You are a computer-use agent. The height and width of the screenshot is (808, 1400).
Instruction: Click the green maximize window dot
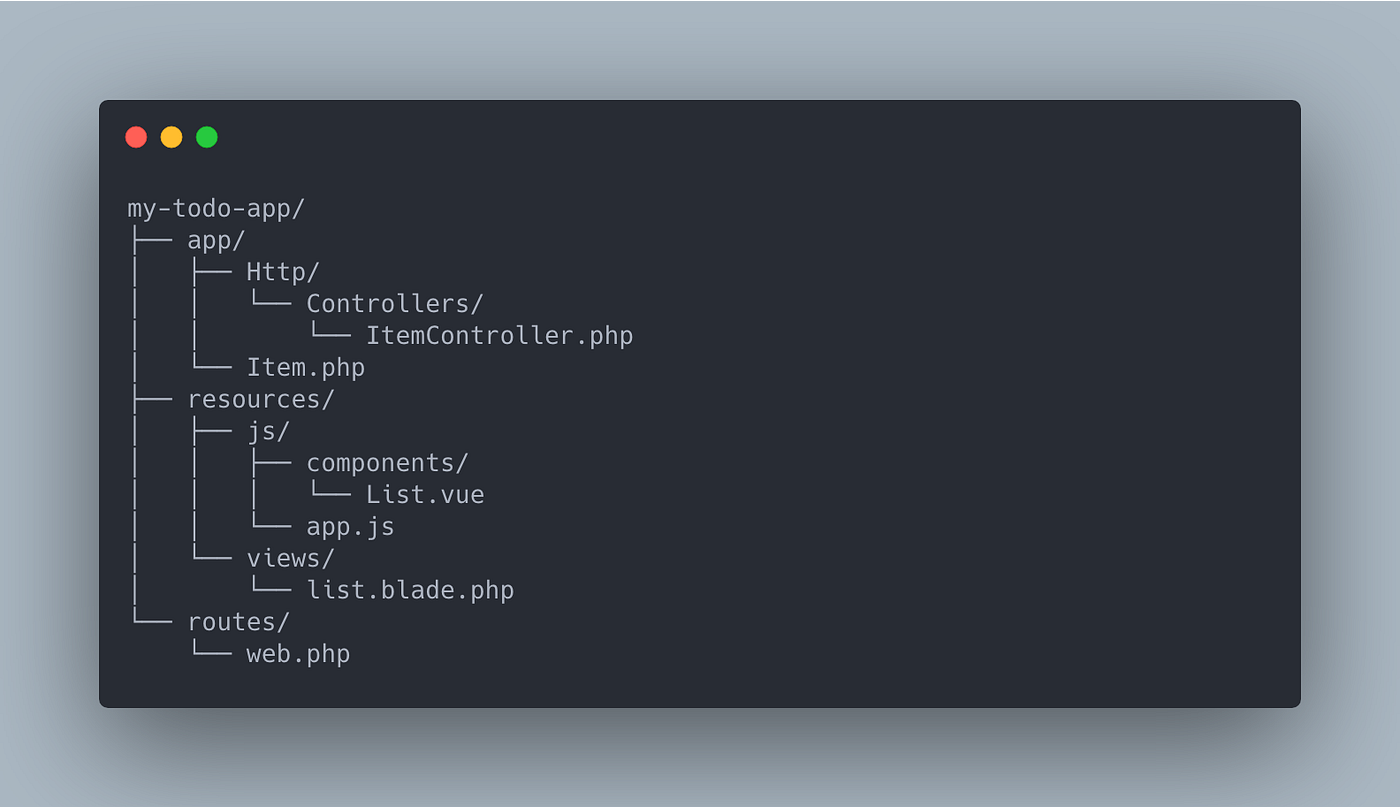[207, 137]
